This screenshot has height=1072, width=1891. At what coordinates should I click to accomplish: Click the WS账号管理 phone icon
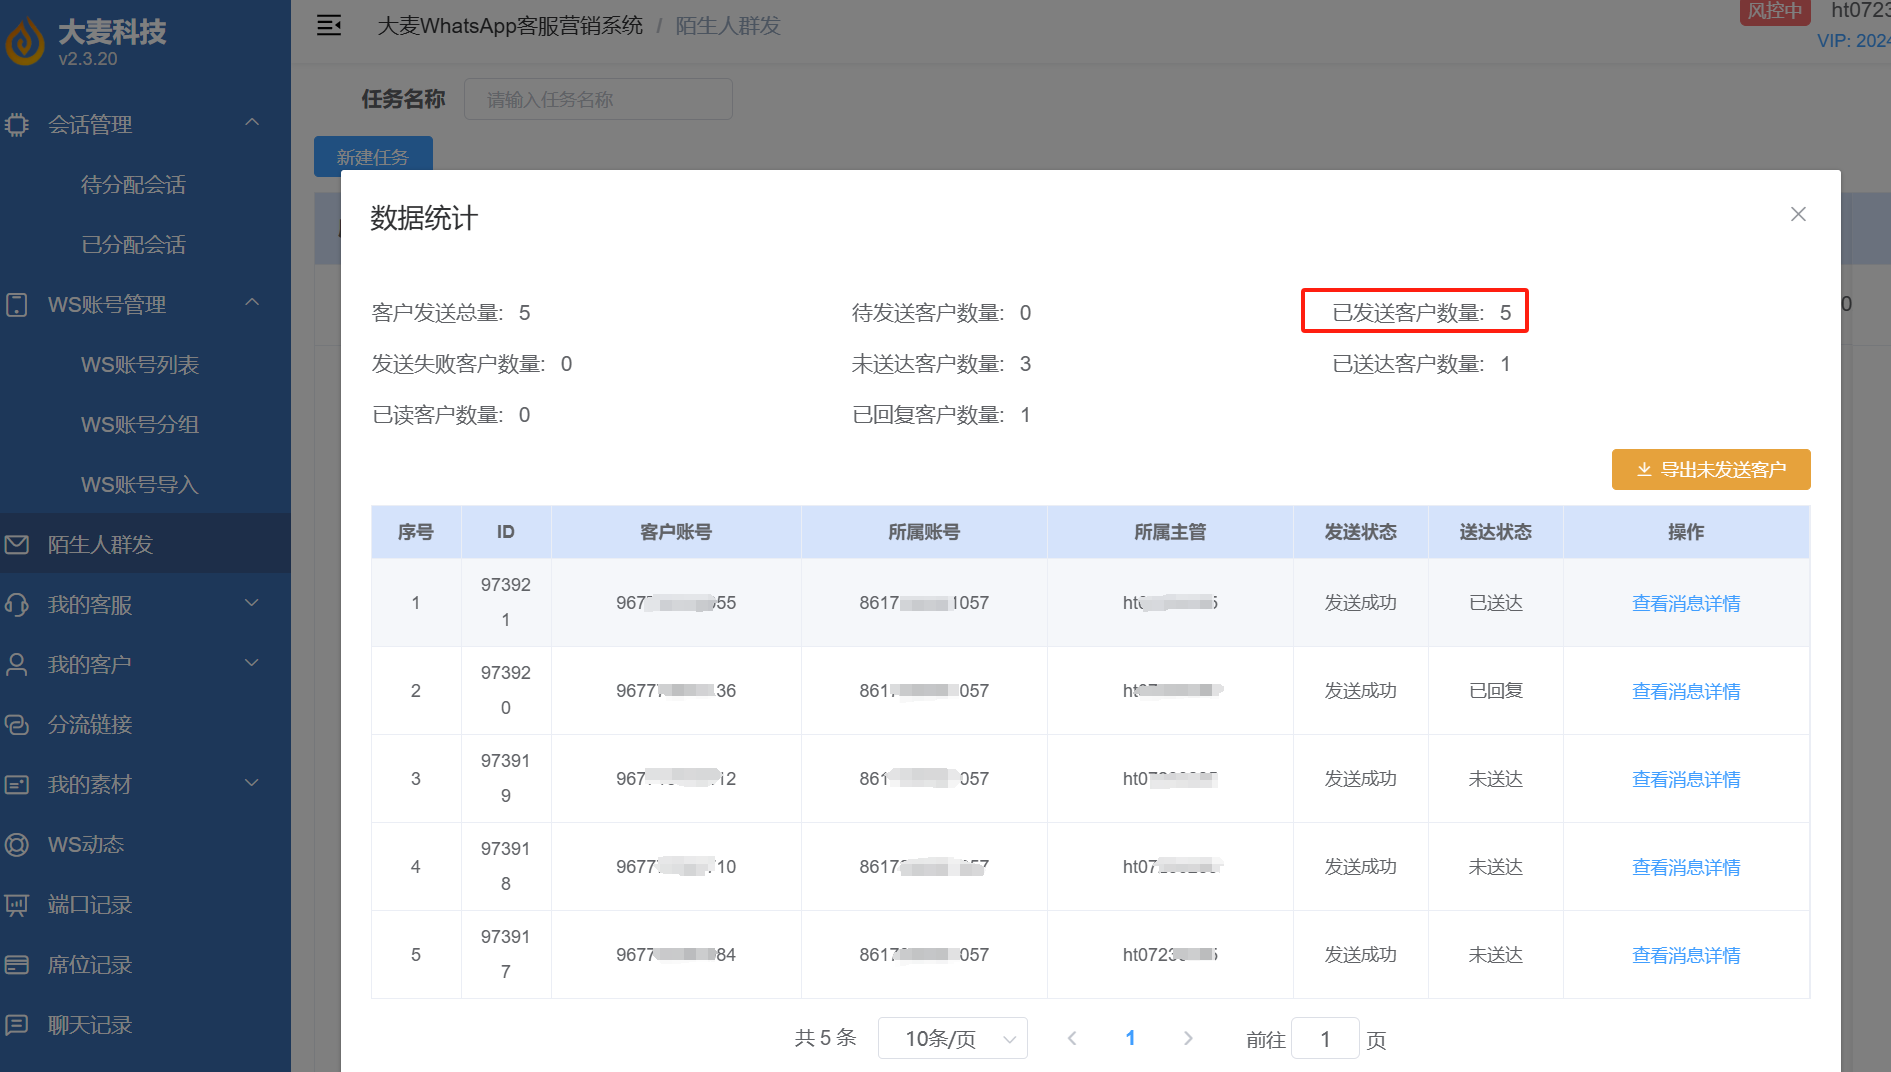coord(17,305)
